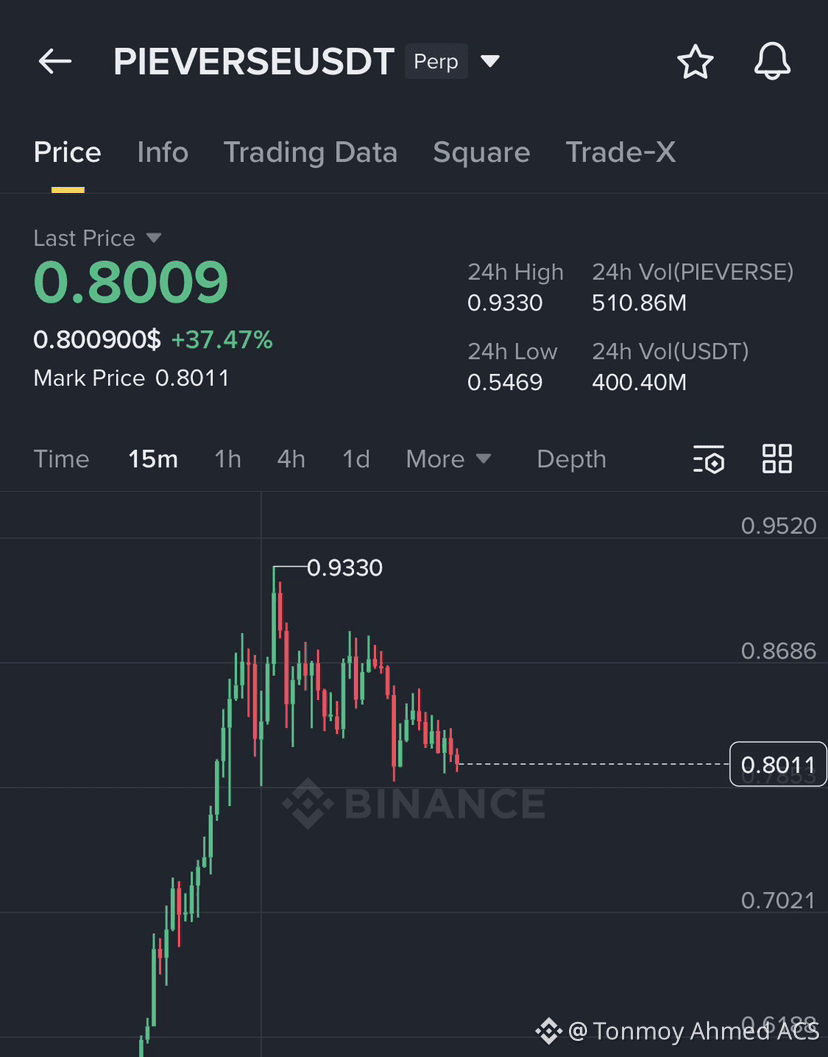Switch to the Info tab
This screenshot has width=828, height=1057.
coord(162,152)
